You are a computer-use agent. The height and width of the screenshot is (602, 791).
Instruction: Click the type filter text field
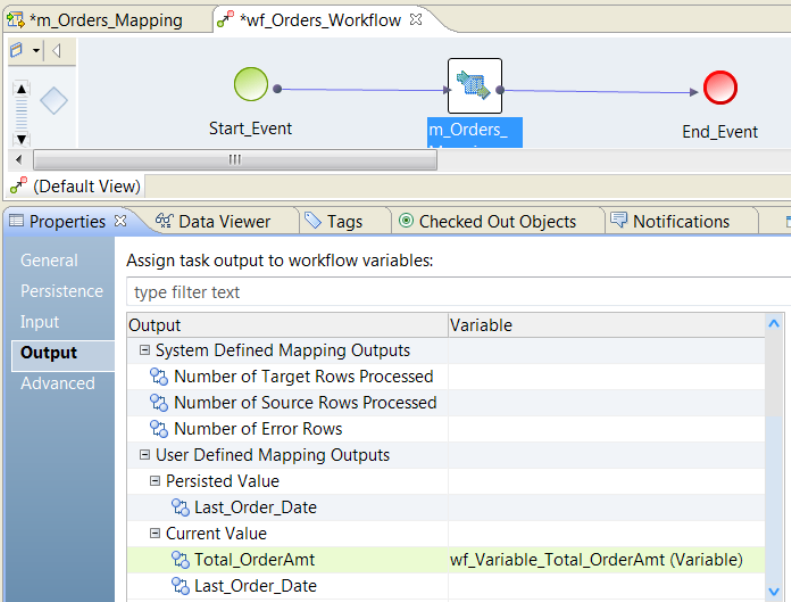pos(450,292)
